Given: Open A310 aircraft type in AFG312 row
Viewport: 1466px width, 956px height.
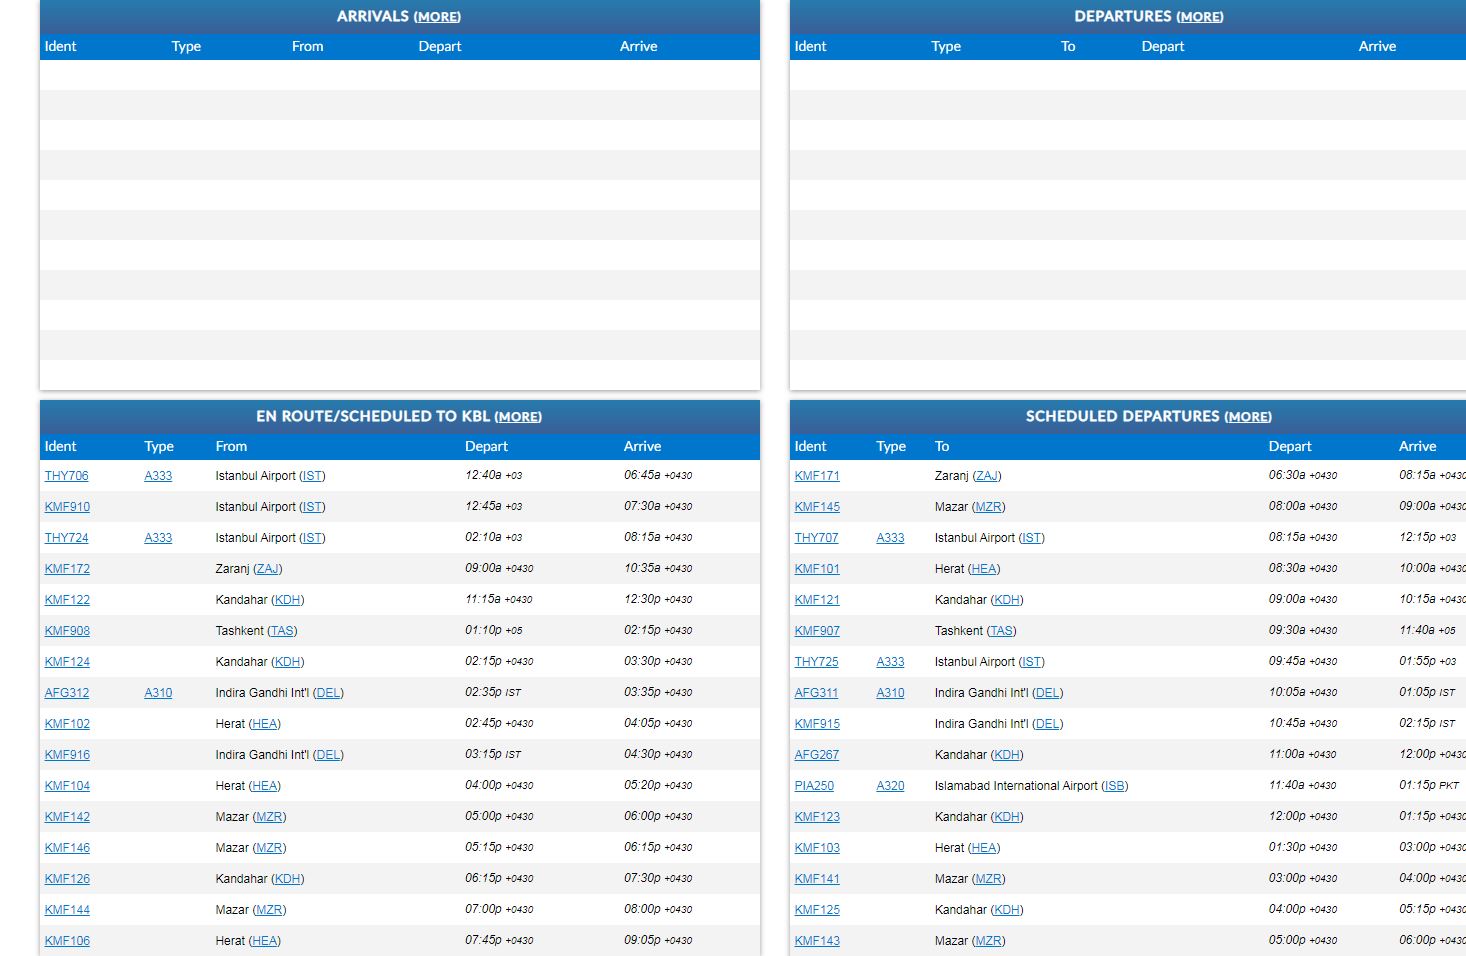Looking at the screenshot, I should 158,693.
